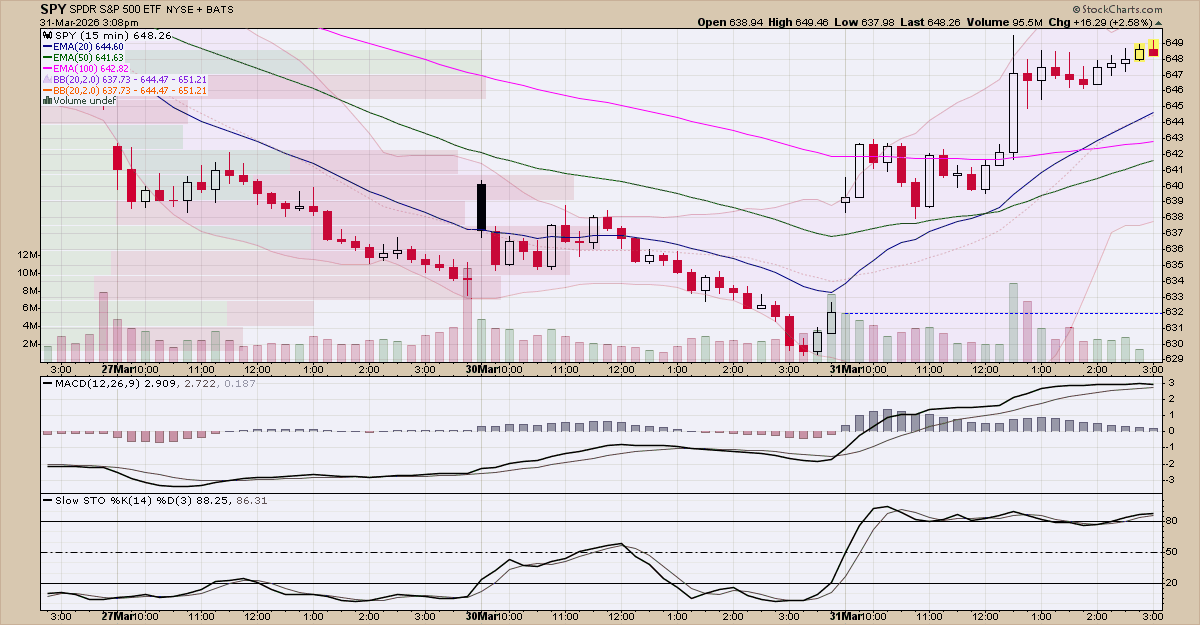
Task: Click the green EMA(50) line swatch in legend
Action: click(x=47, y=57)
